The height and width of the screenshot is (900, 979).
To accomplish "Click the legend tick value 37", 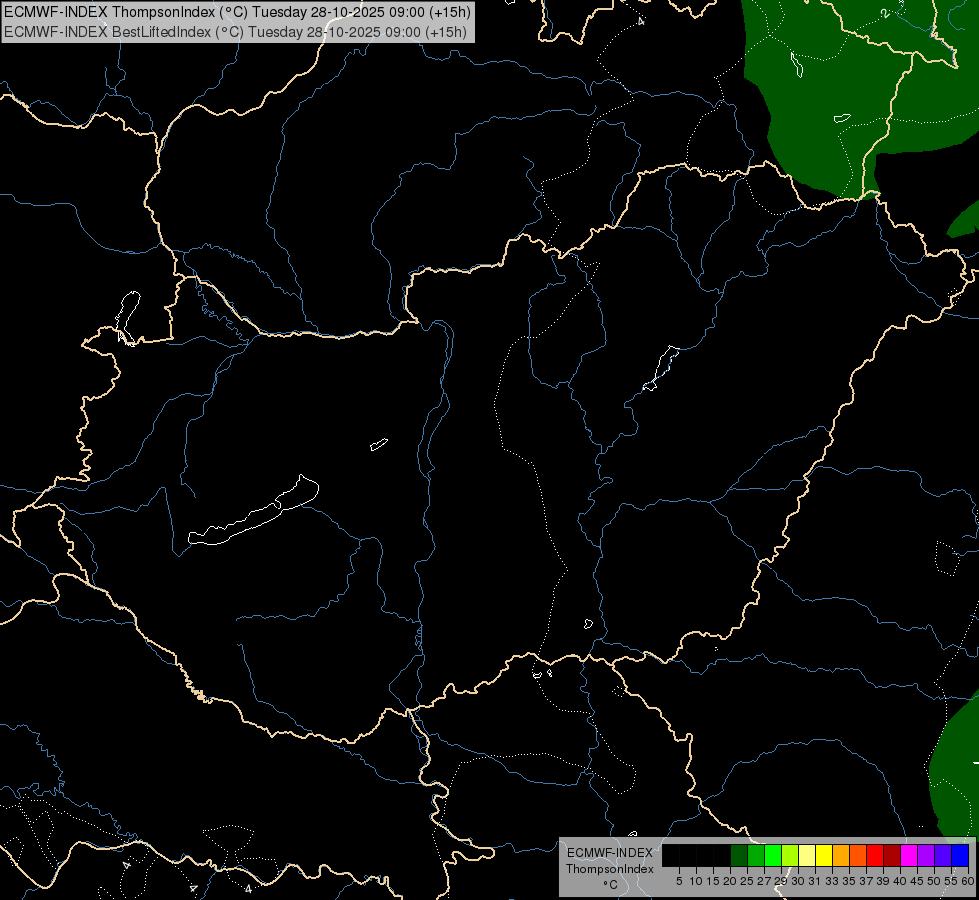I will point(866,881).
